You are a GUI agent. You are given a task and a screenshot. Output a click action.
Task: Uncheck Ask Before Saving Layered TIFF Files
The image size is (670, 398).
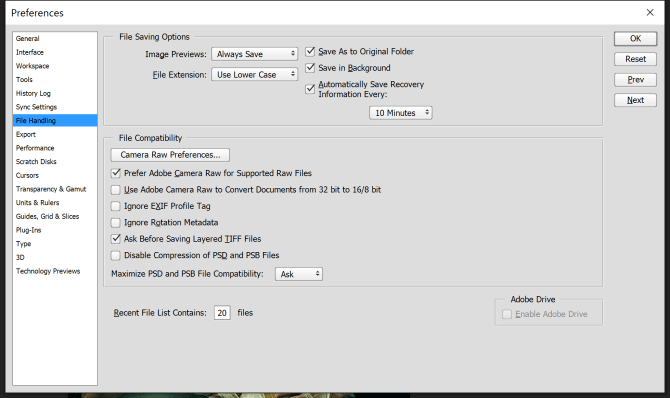[115, 239]
